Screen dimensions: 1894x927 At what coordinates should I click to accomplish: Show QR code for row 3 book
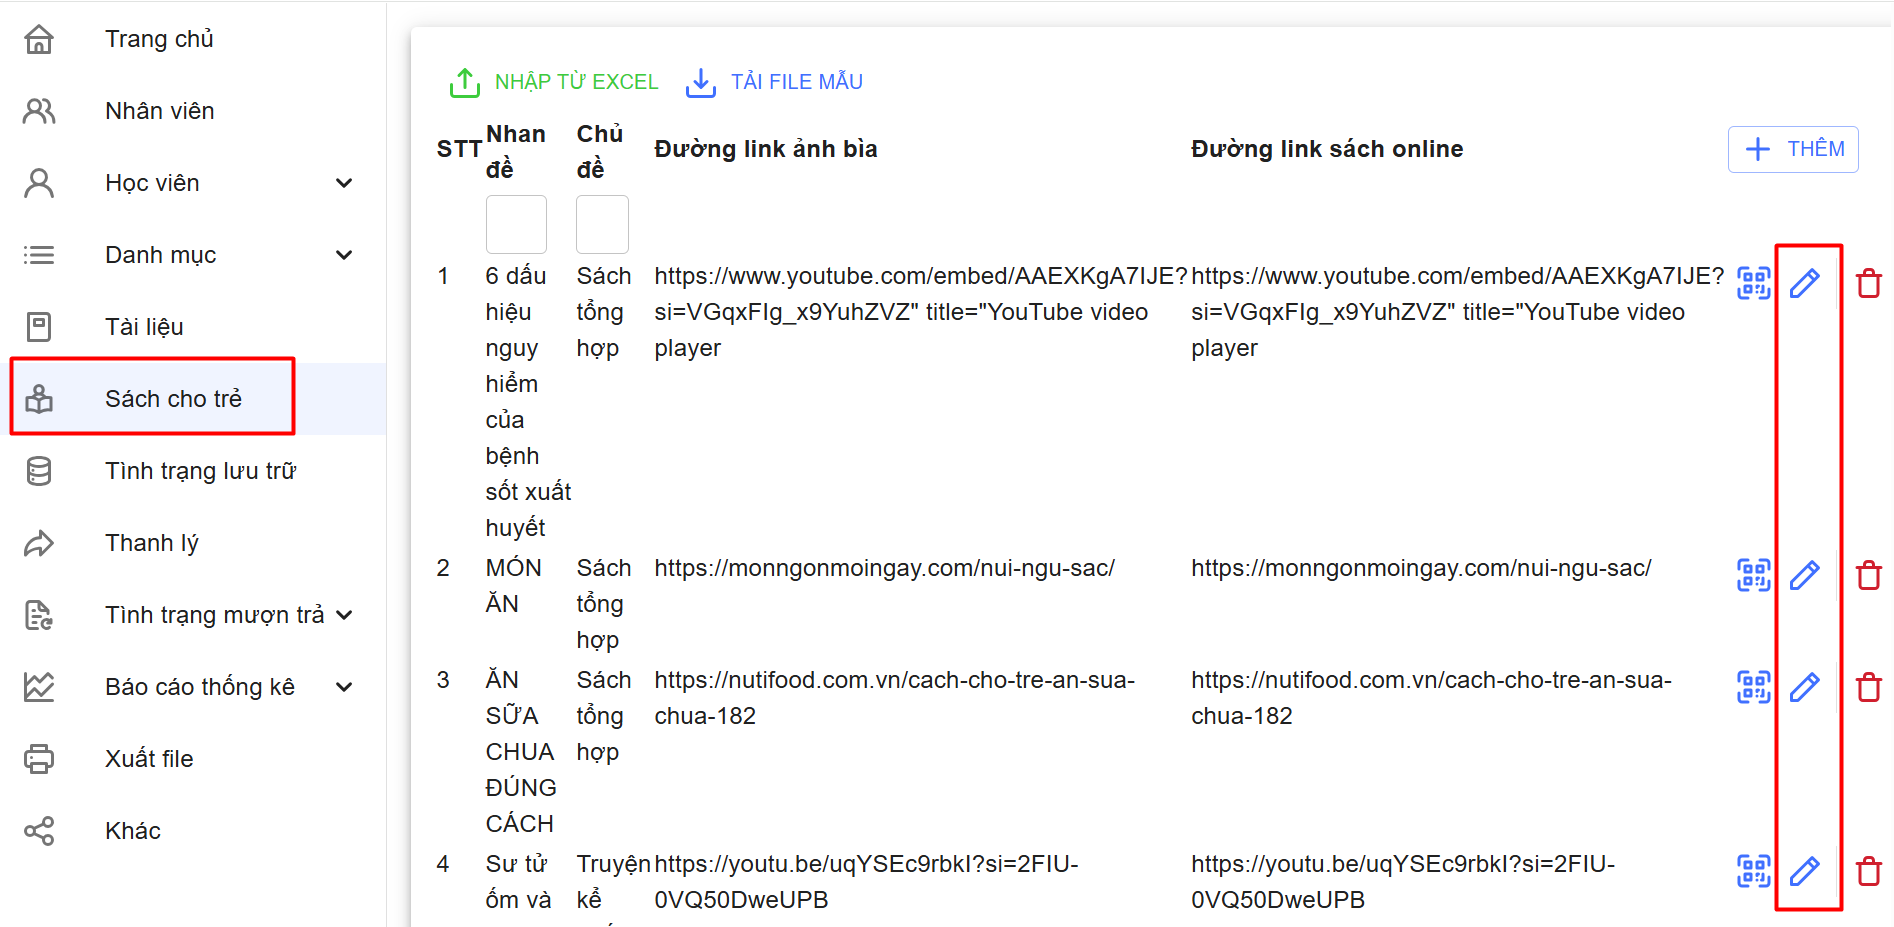pos(1753,687)
